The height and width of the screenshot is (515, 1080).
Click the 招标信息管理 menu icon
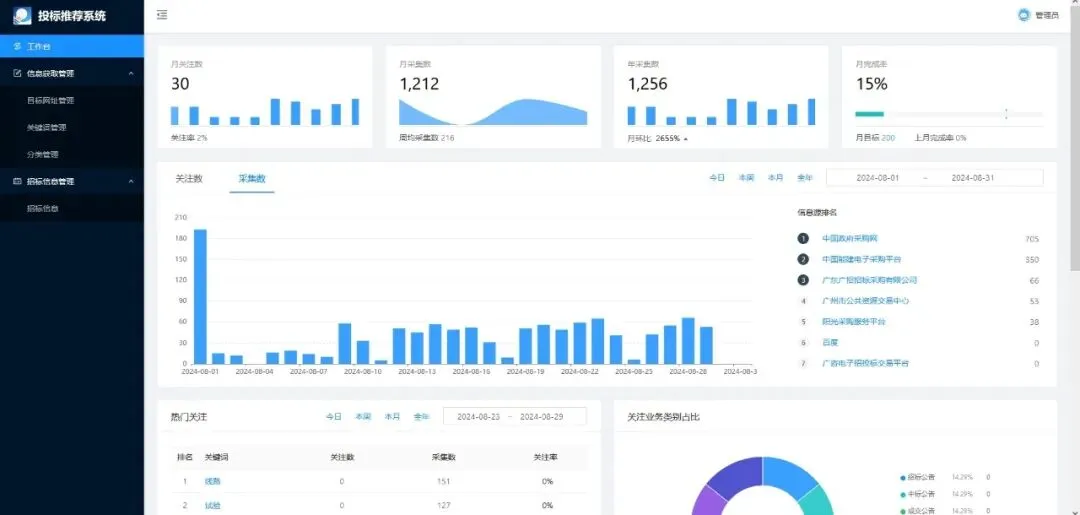pos(18,181)
